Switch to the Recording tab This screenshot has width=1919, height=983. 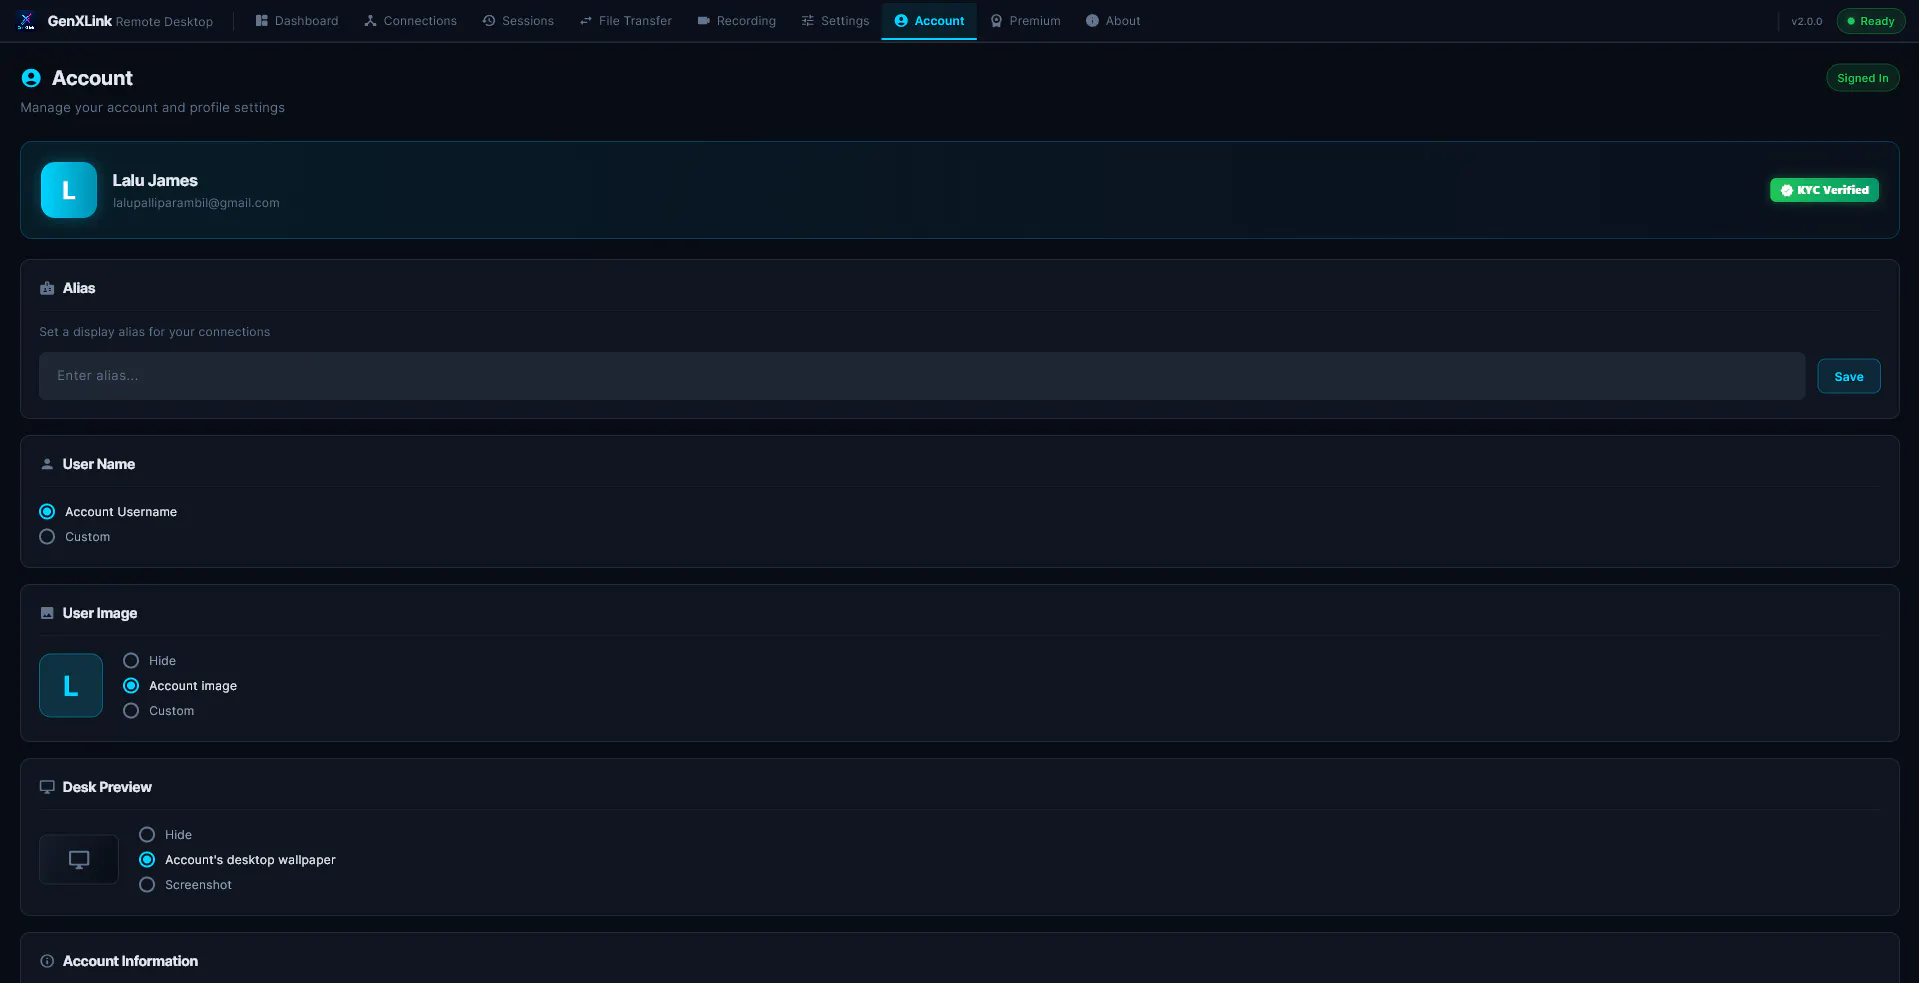[737, 21]
